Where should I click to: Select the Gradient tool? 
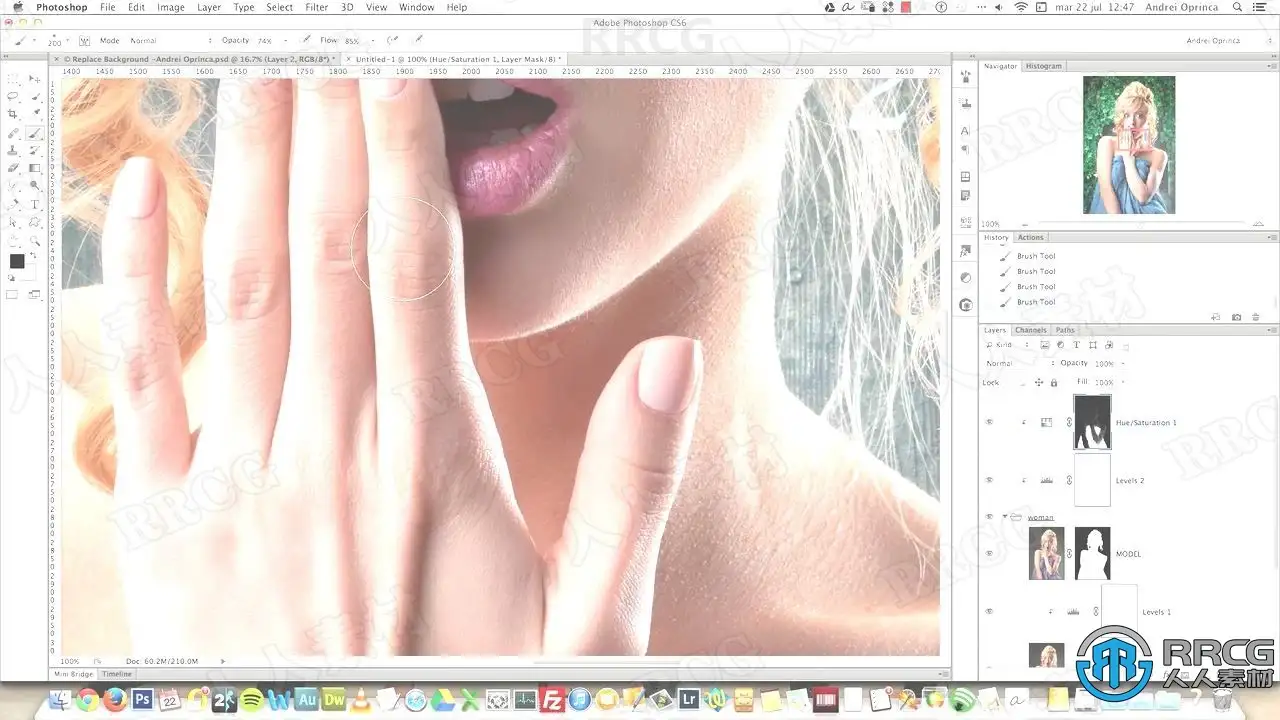[36, 168]
